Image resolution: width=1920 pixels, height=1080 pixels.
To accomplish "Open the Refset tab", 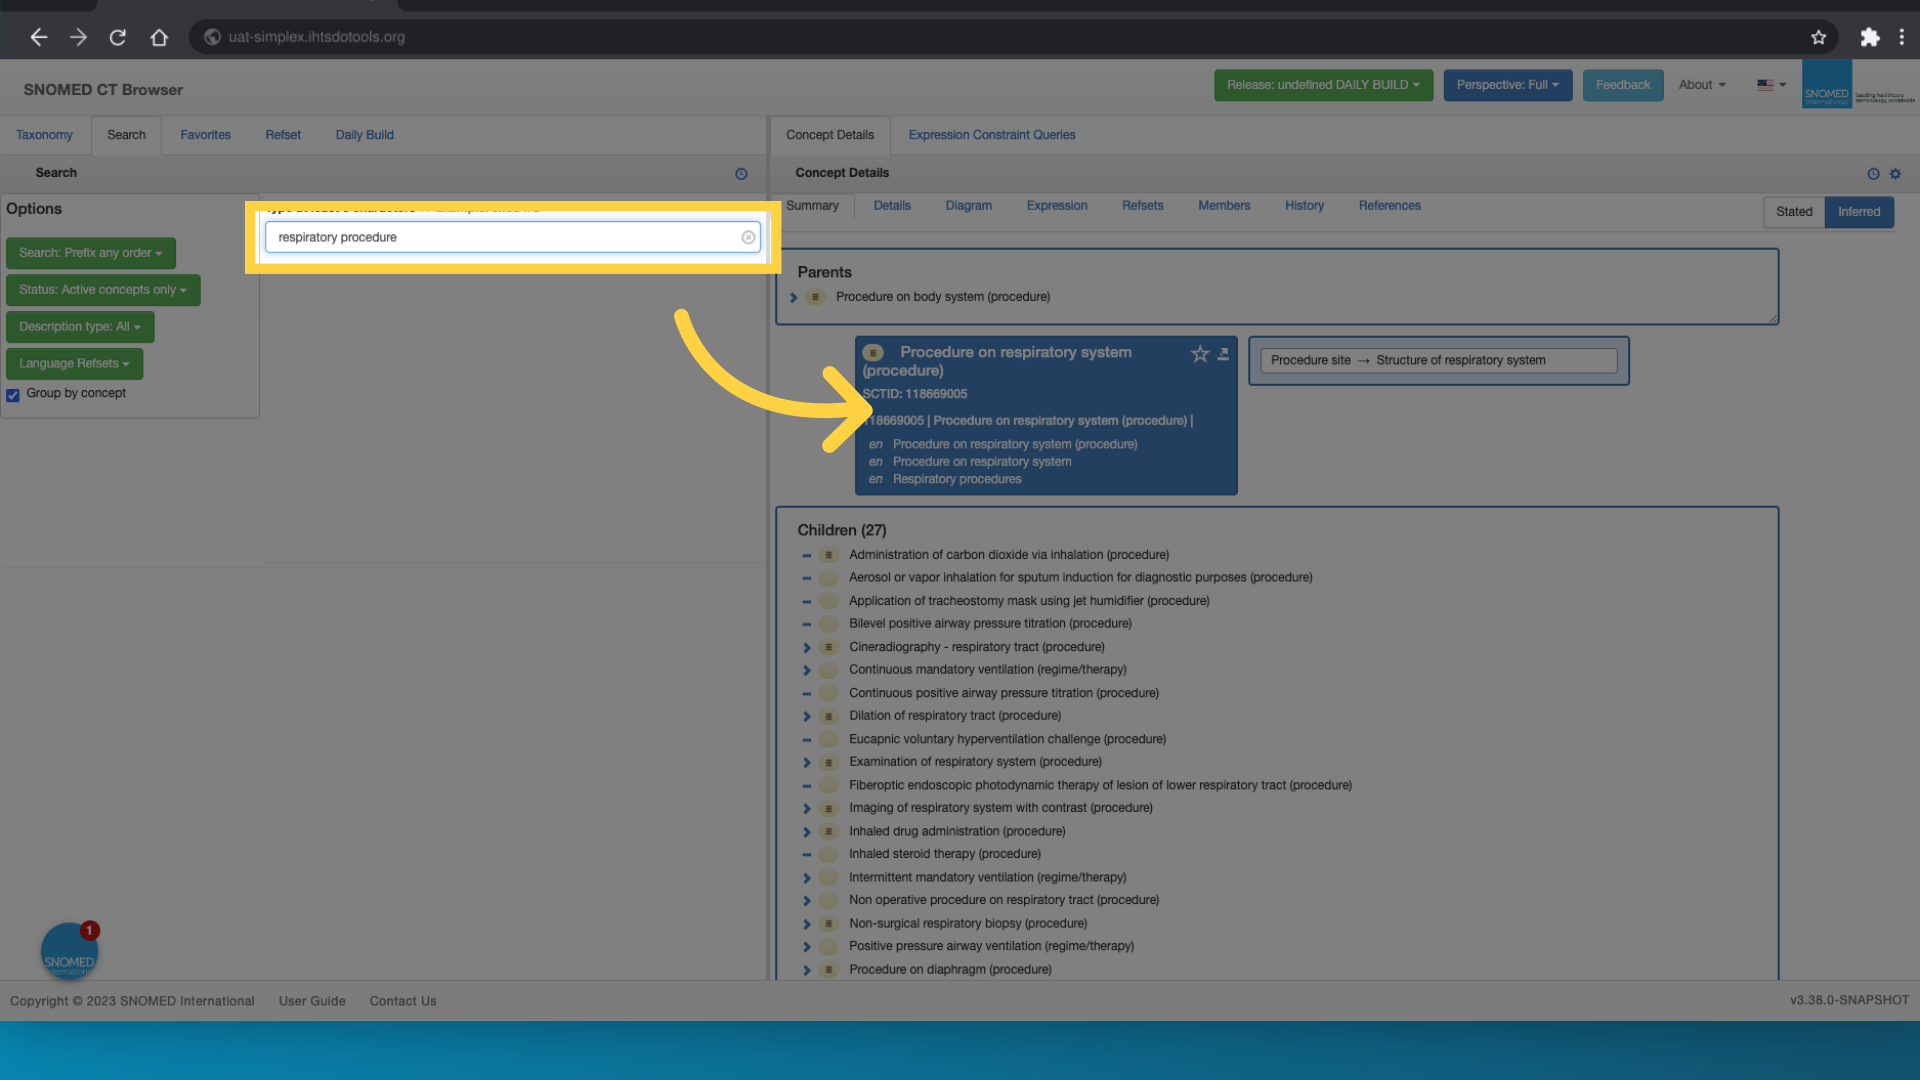I will click(x=283, y=135).
